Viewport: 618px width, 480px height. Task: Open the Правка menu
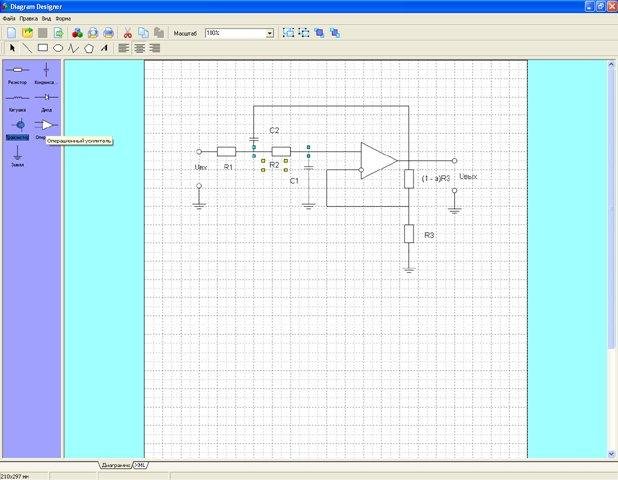(x=28, y=19)
